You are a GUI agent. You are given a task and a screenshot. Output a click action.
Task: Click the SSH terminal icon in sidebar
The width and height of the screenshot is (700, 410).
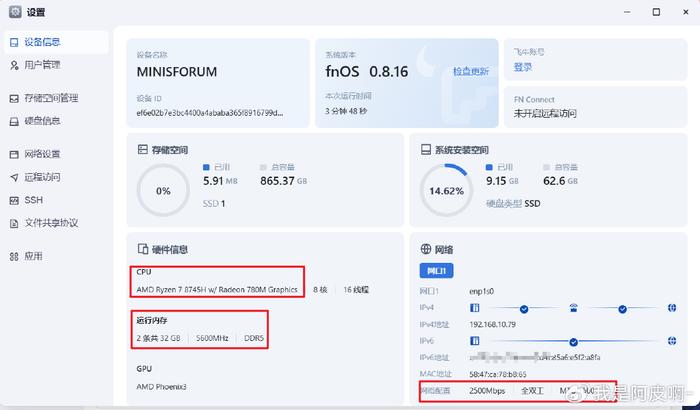(14, 201)
